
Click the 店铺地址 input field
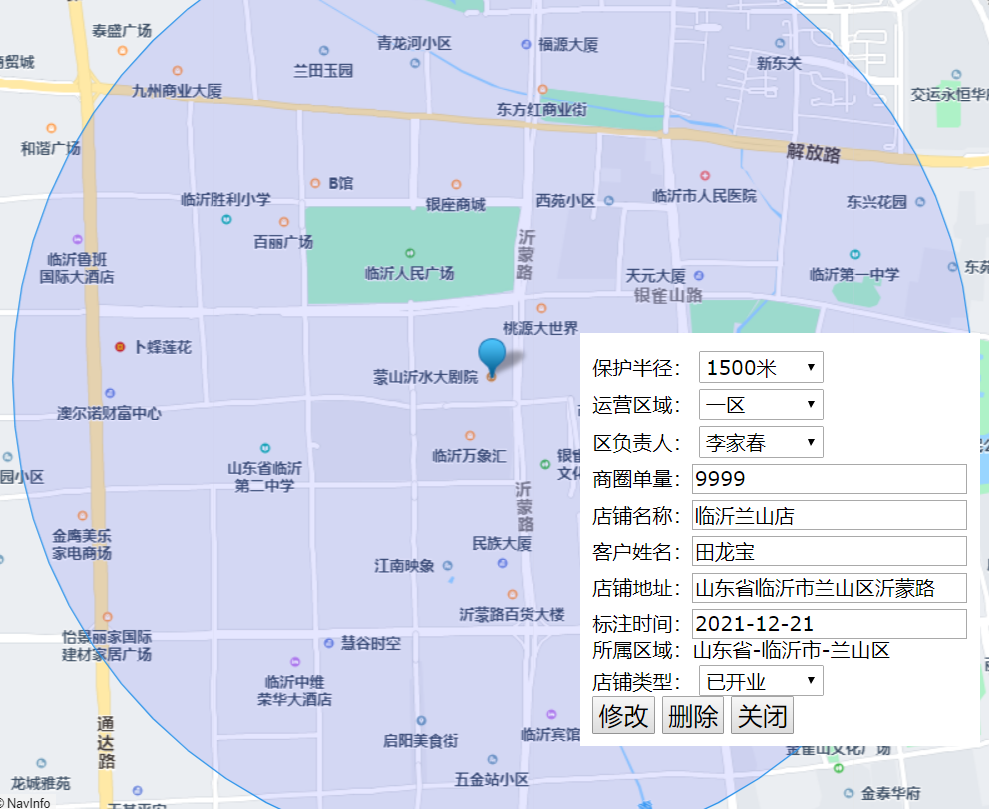click(x=829, y=588)
